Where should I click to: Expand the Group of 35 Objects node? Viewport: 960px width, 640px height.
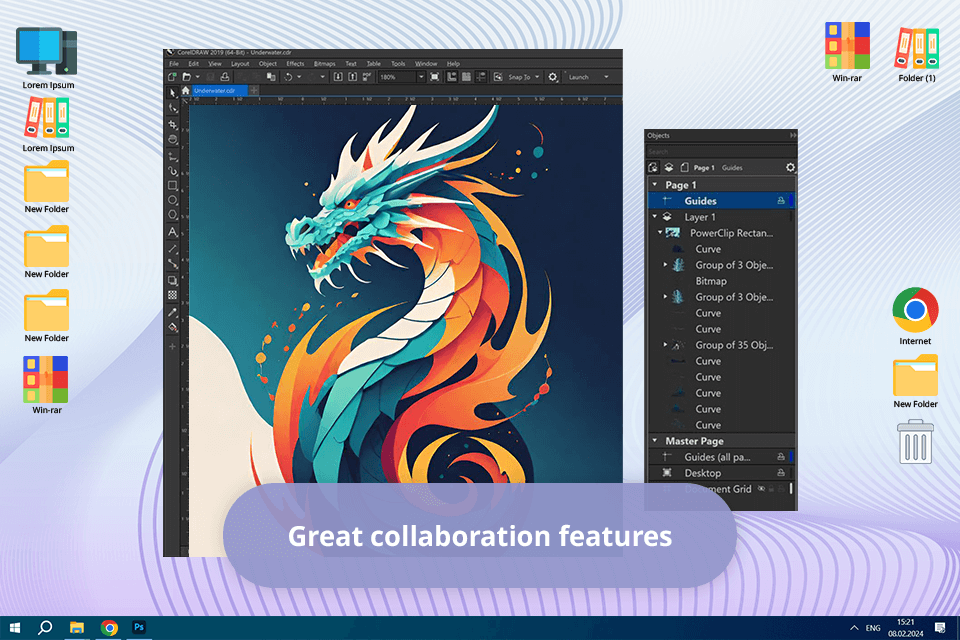pyautogui.click(x=666, y=345)
